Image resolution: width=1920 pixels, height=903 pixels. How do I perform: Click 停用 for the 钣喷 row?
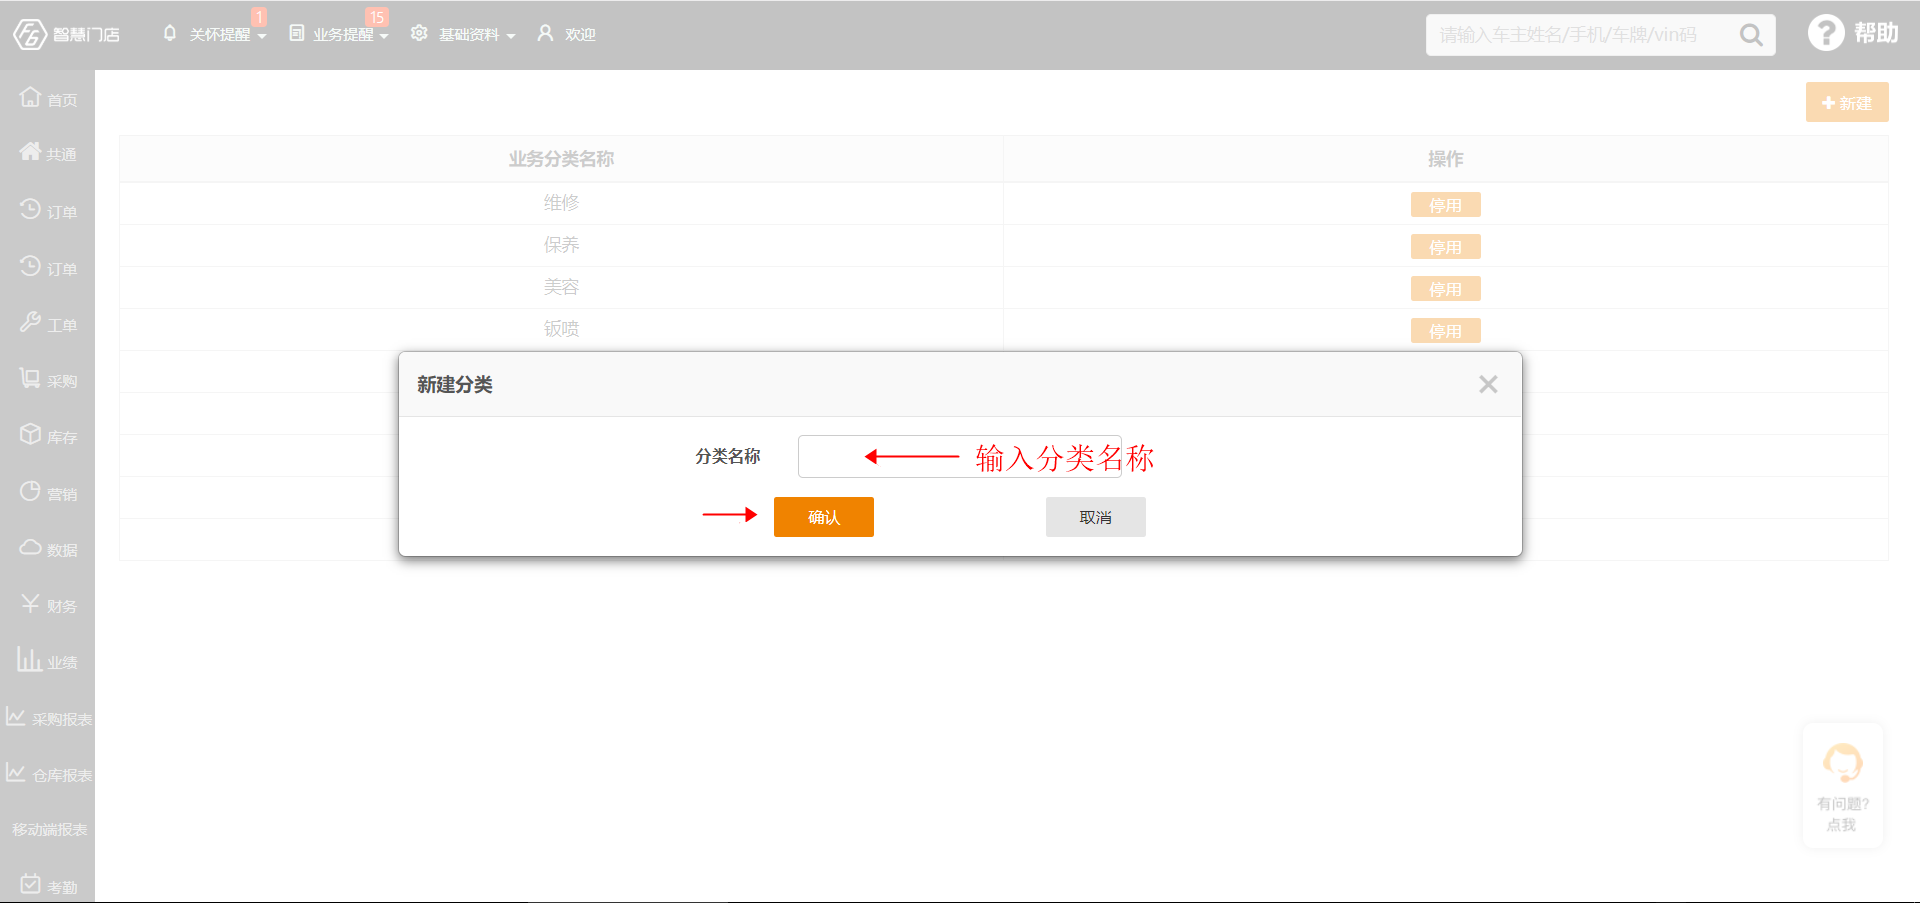pyautogui.click(x=1446, y=331)
